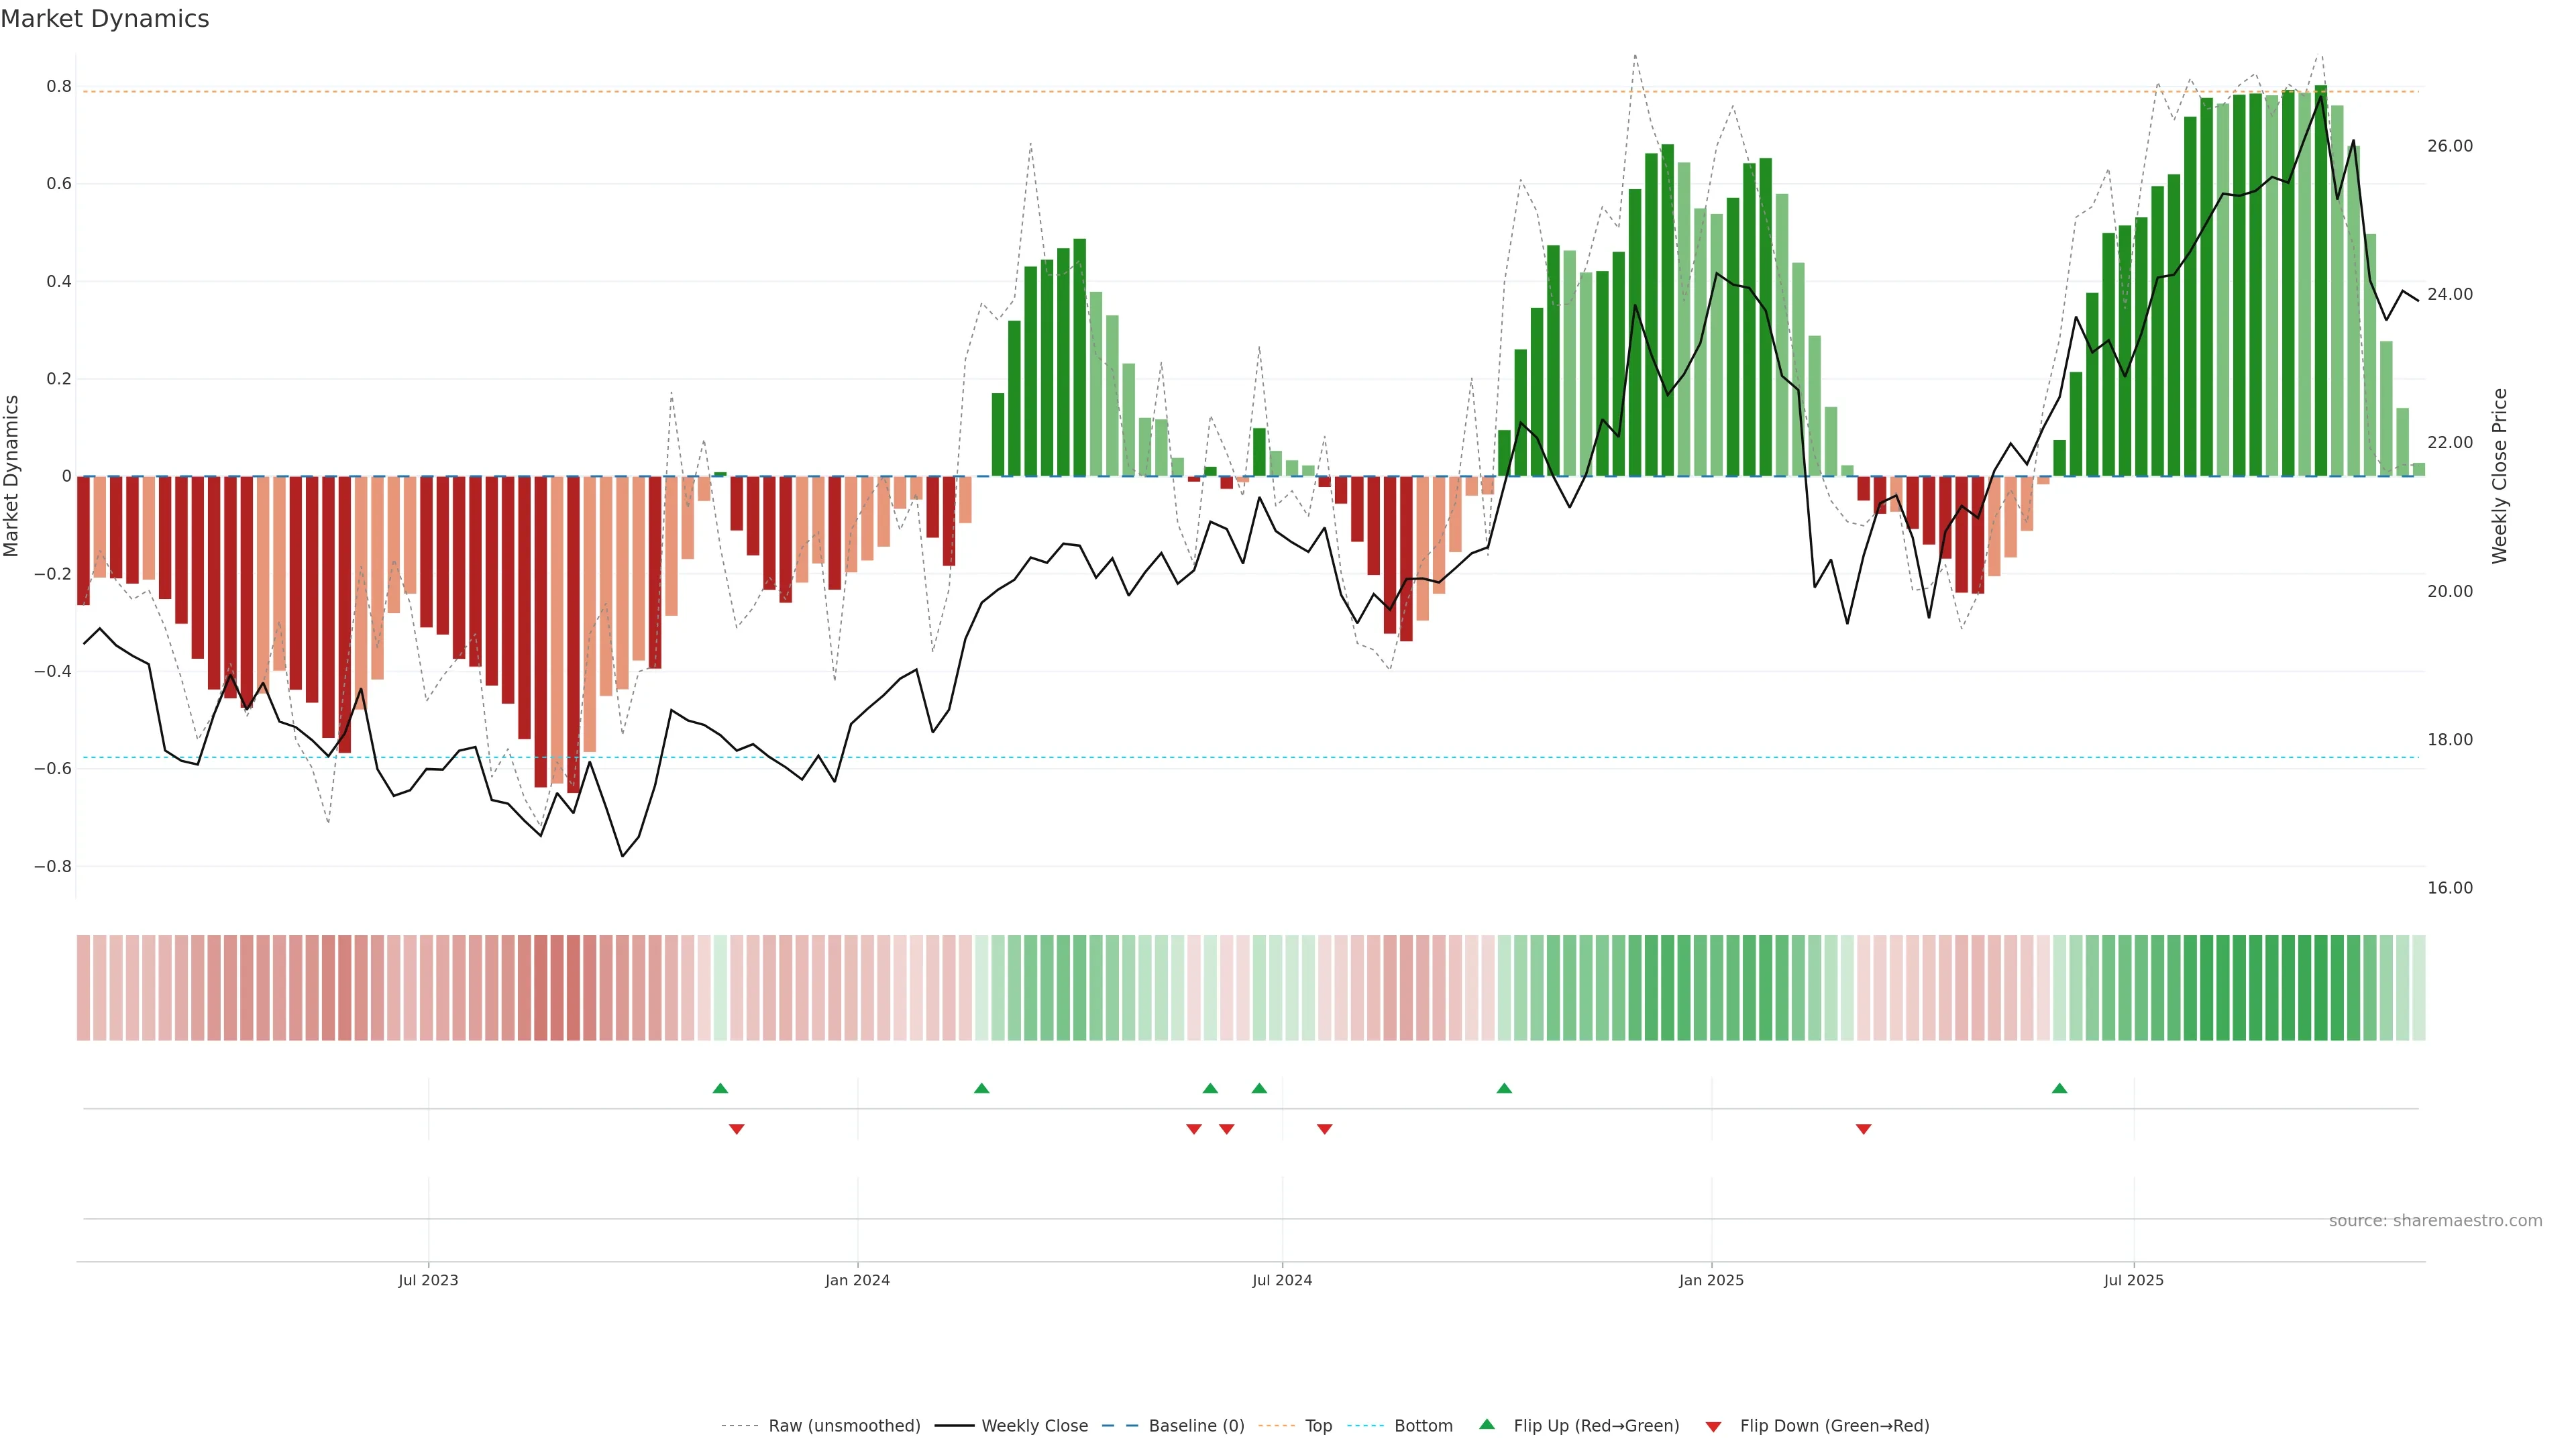Toggle the Baseline (0) legend entry
Image resolution: width=2576 pixels, height=1449 pixels.
[1196, 1426]
